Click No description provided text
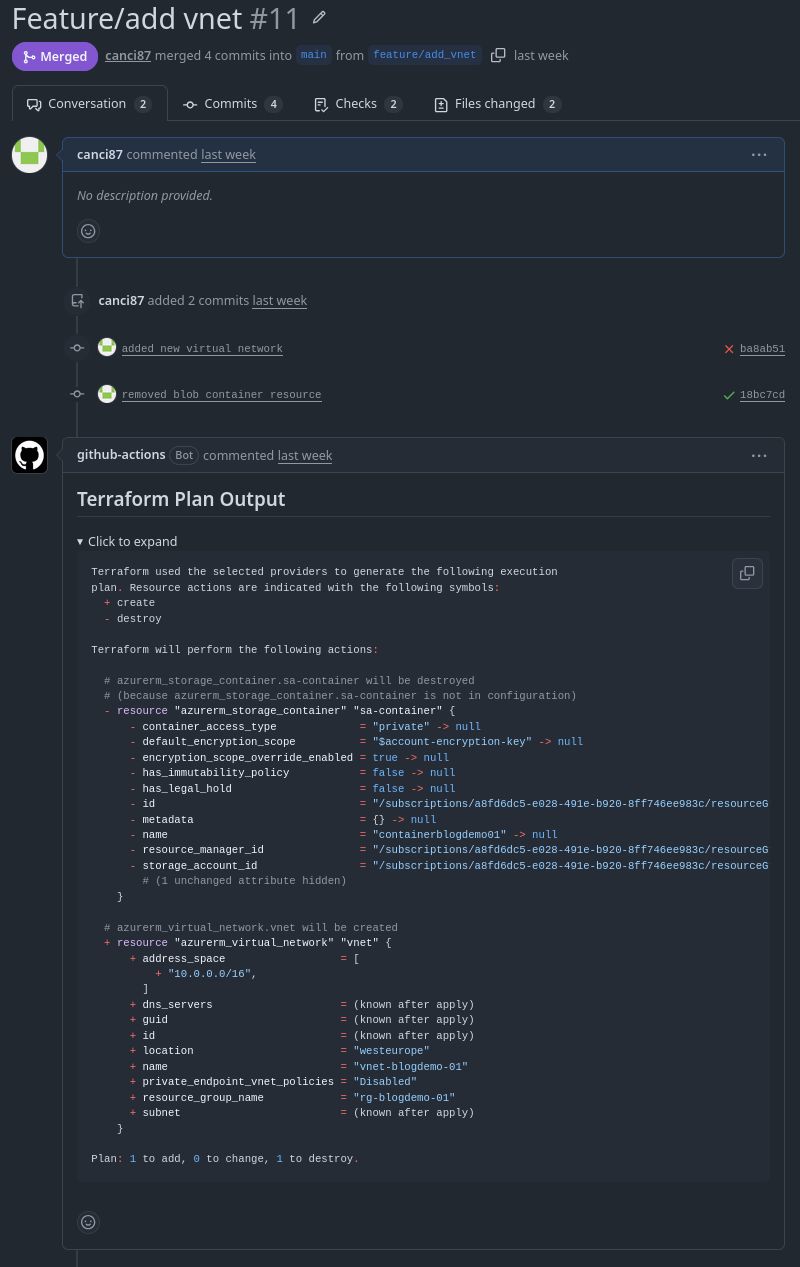 click(x=145, y=195)
